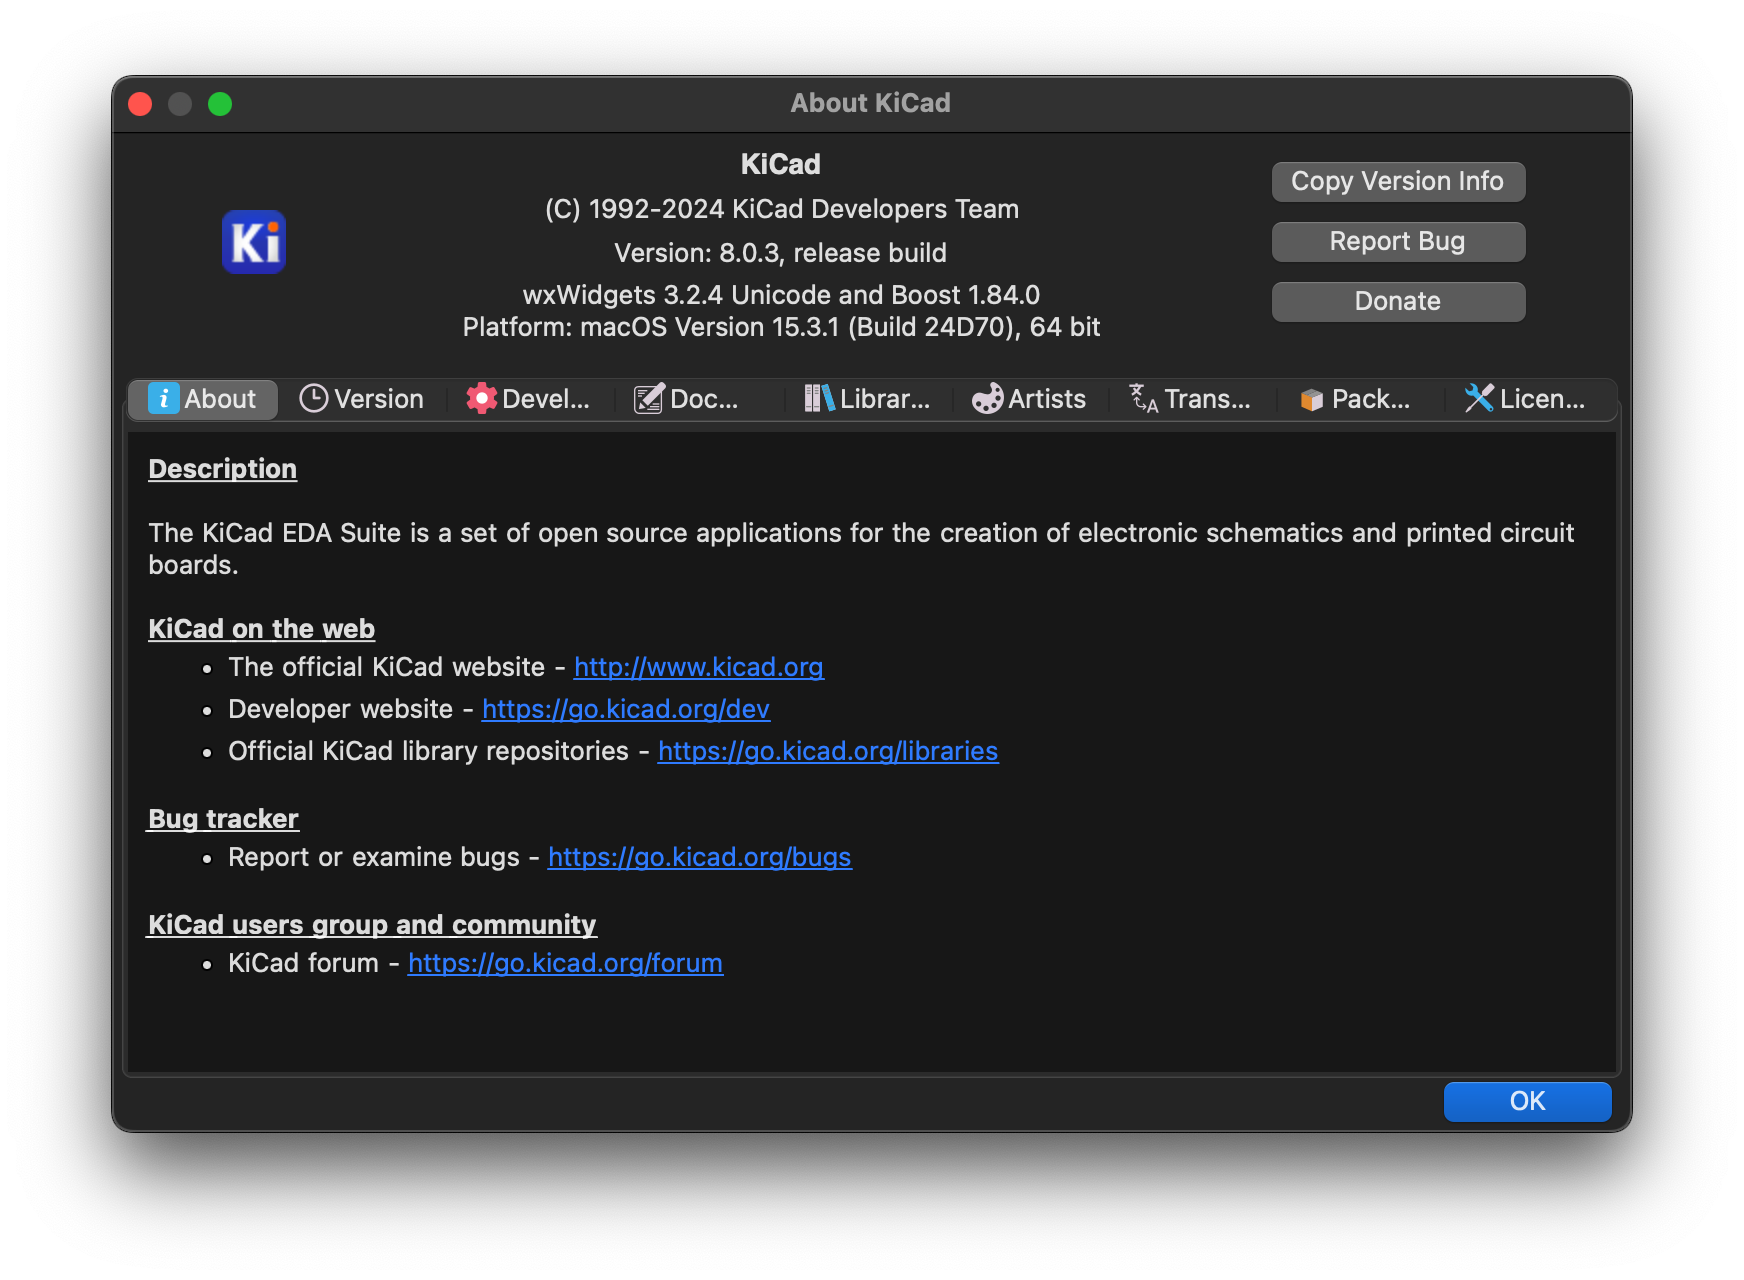This screenshot has width=1744, height=1280.
Task: Close the About KiCad window
Action: point(140,104)
